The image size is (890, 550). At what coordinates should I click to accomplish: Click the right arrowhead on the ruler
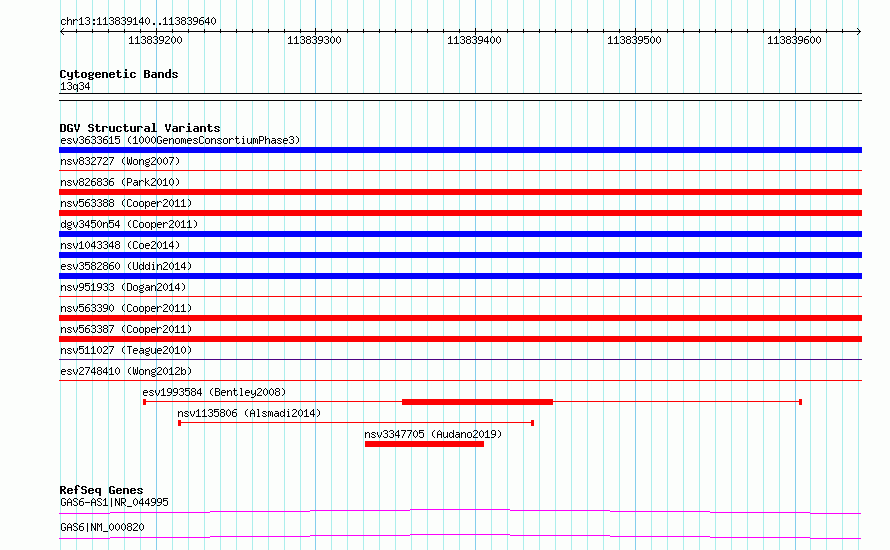tap(859, 32)
